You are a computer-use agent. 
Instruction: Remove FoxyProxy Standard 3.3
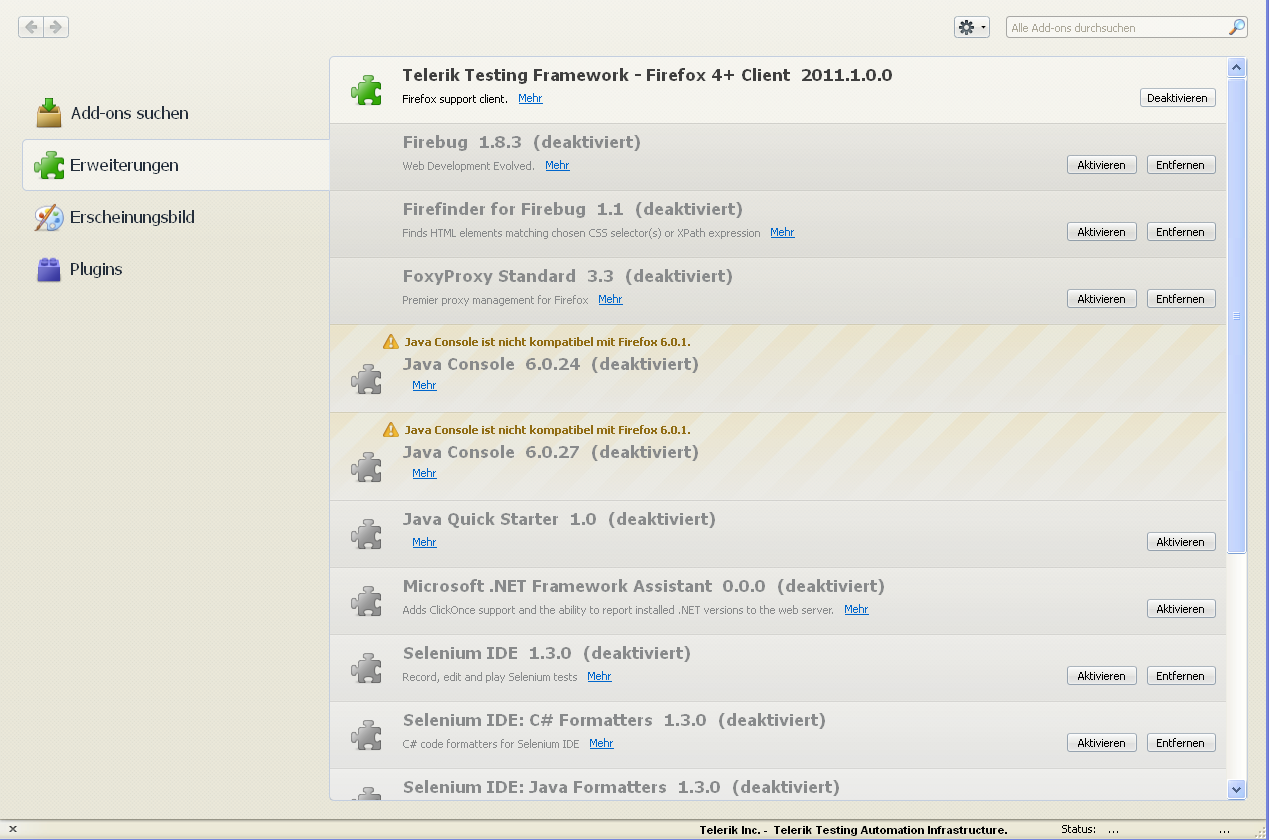pyautogui.click(x=1181, y=299)
